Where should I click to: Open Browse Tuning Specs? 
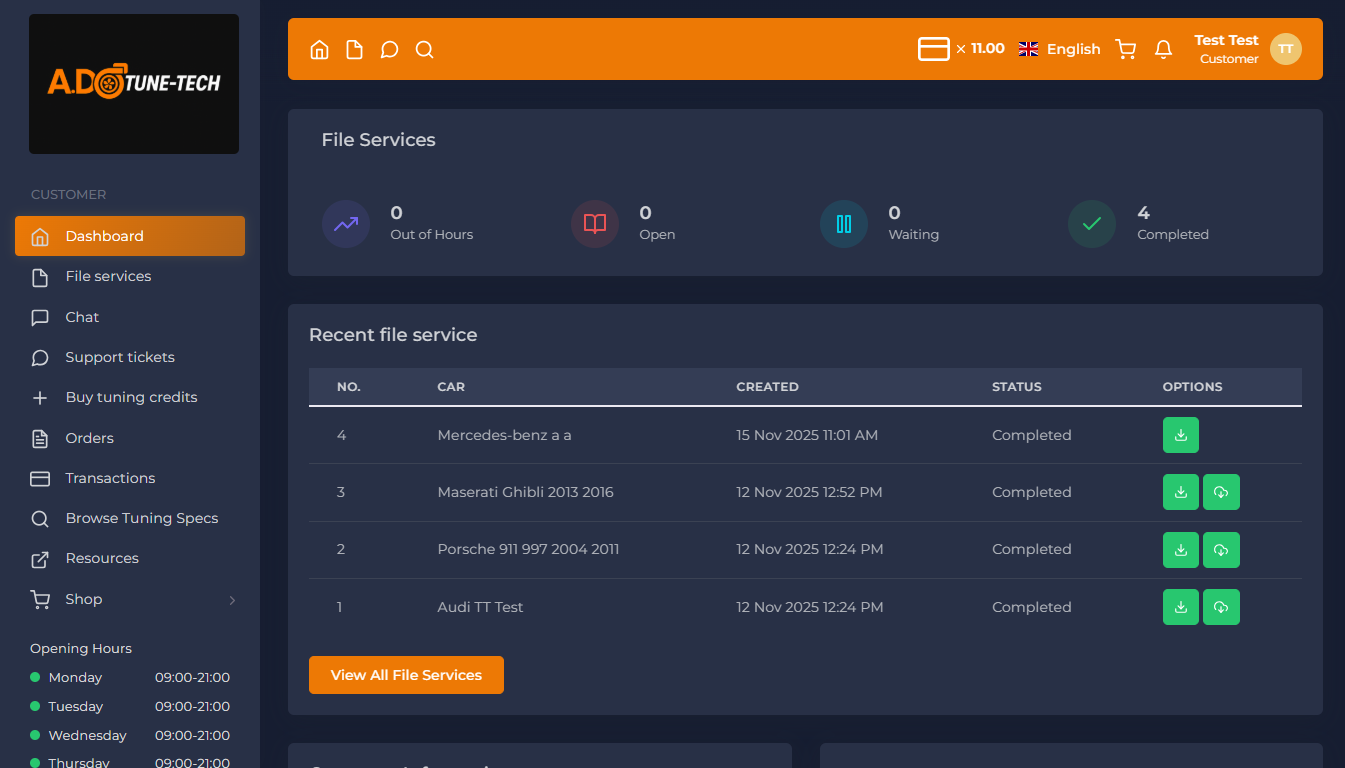coord(130,518)
